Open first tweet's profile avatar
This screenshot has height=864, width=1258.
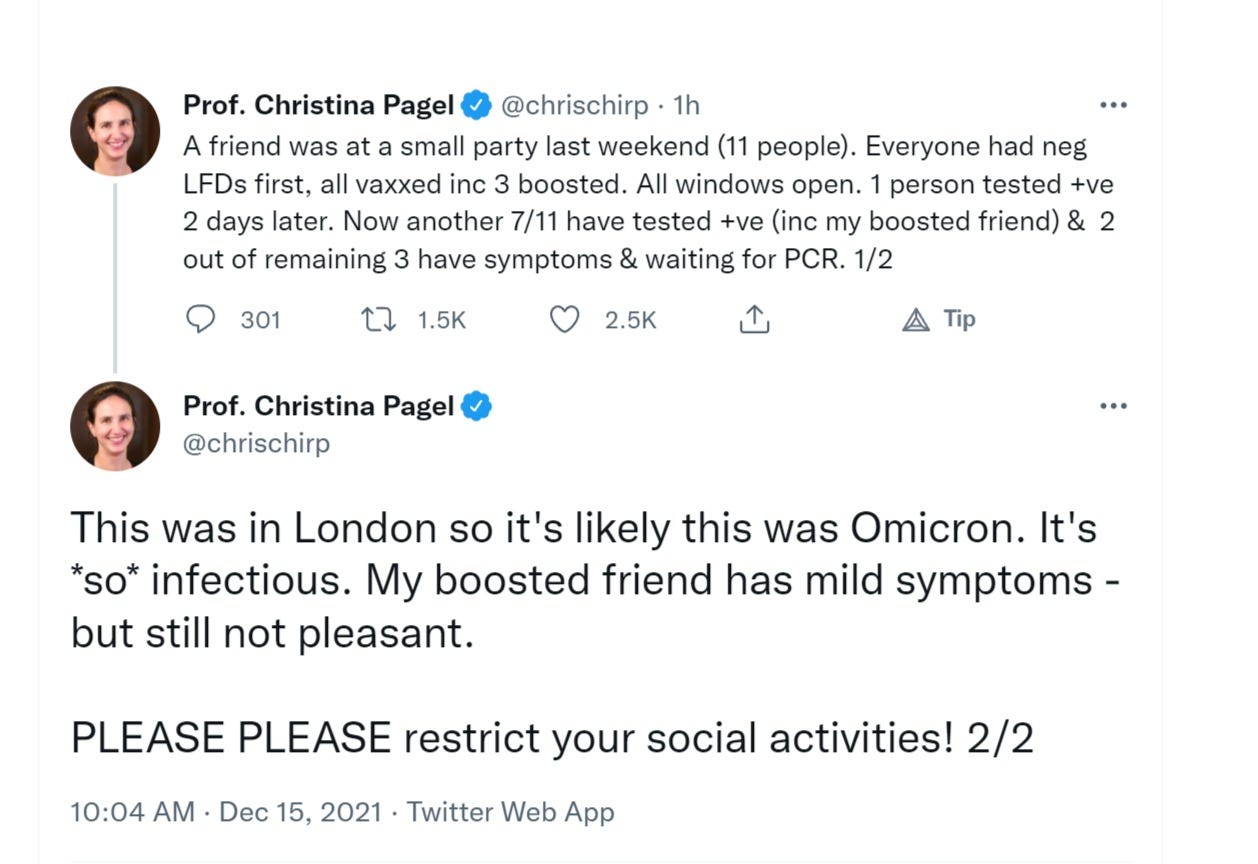[x=115, y=131]
